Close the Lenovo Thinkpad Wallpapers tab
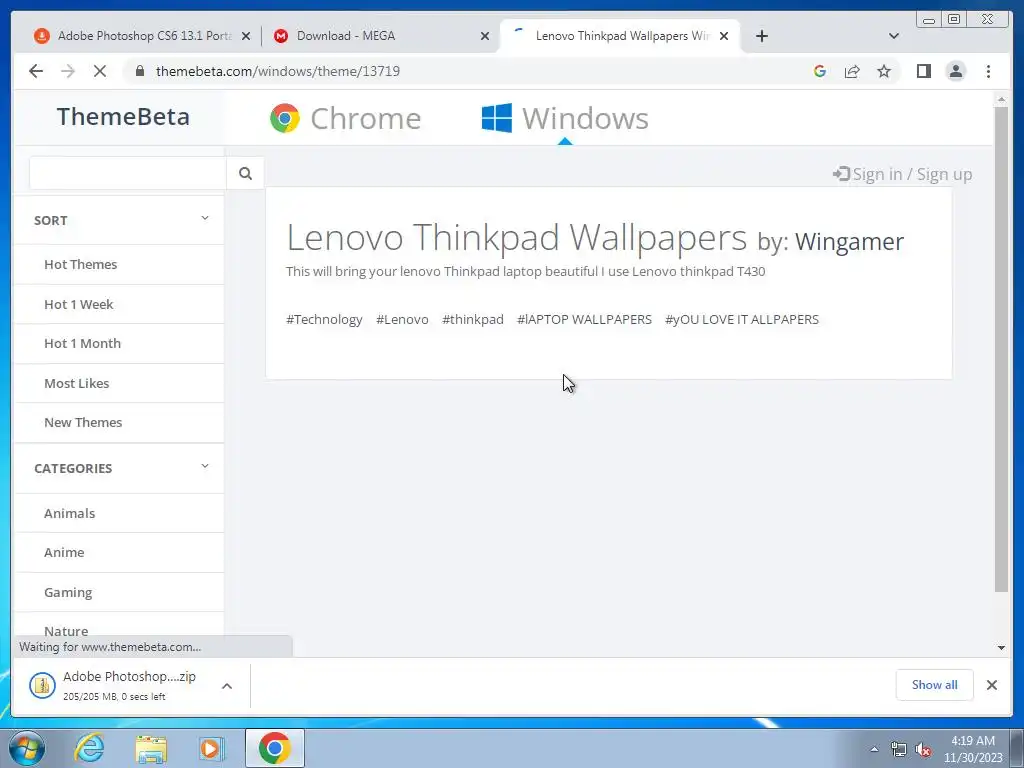1024x768 pixels. pyautogui.click(x=724, y=37)
